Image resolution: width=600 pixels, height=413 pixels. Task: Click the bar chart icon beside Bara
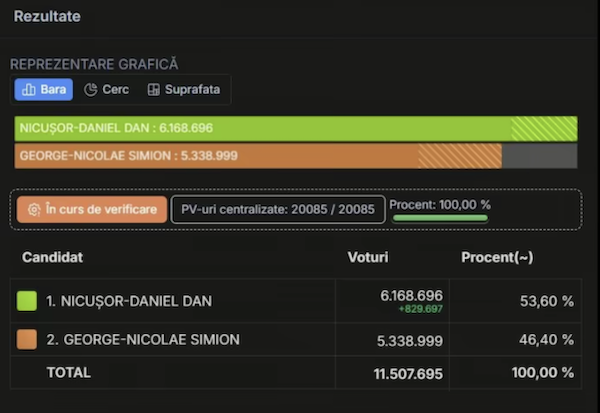click(28, 90)
